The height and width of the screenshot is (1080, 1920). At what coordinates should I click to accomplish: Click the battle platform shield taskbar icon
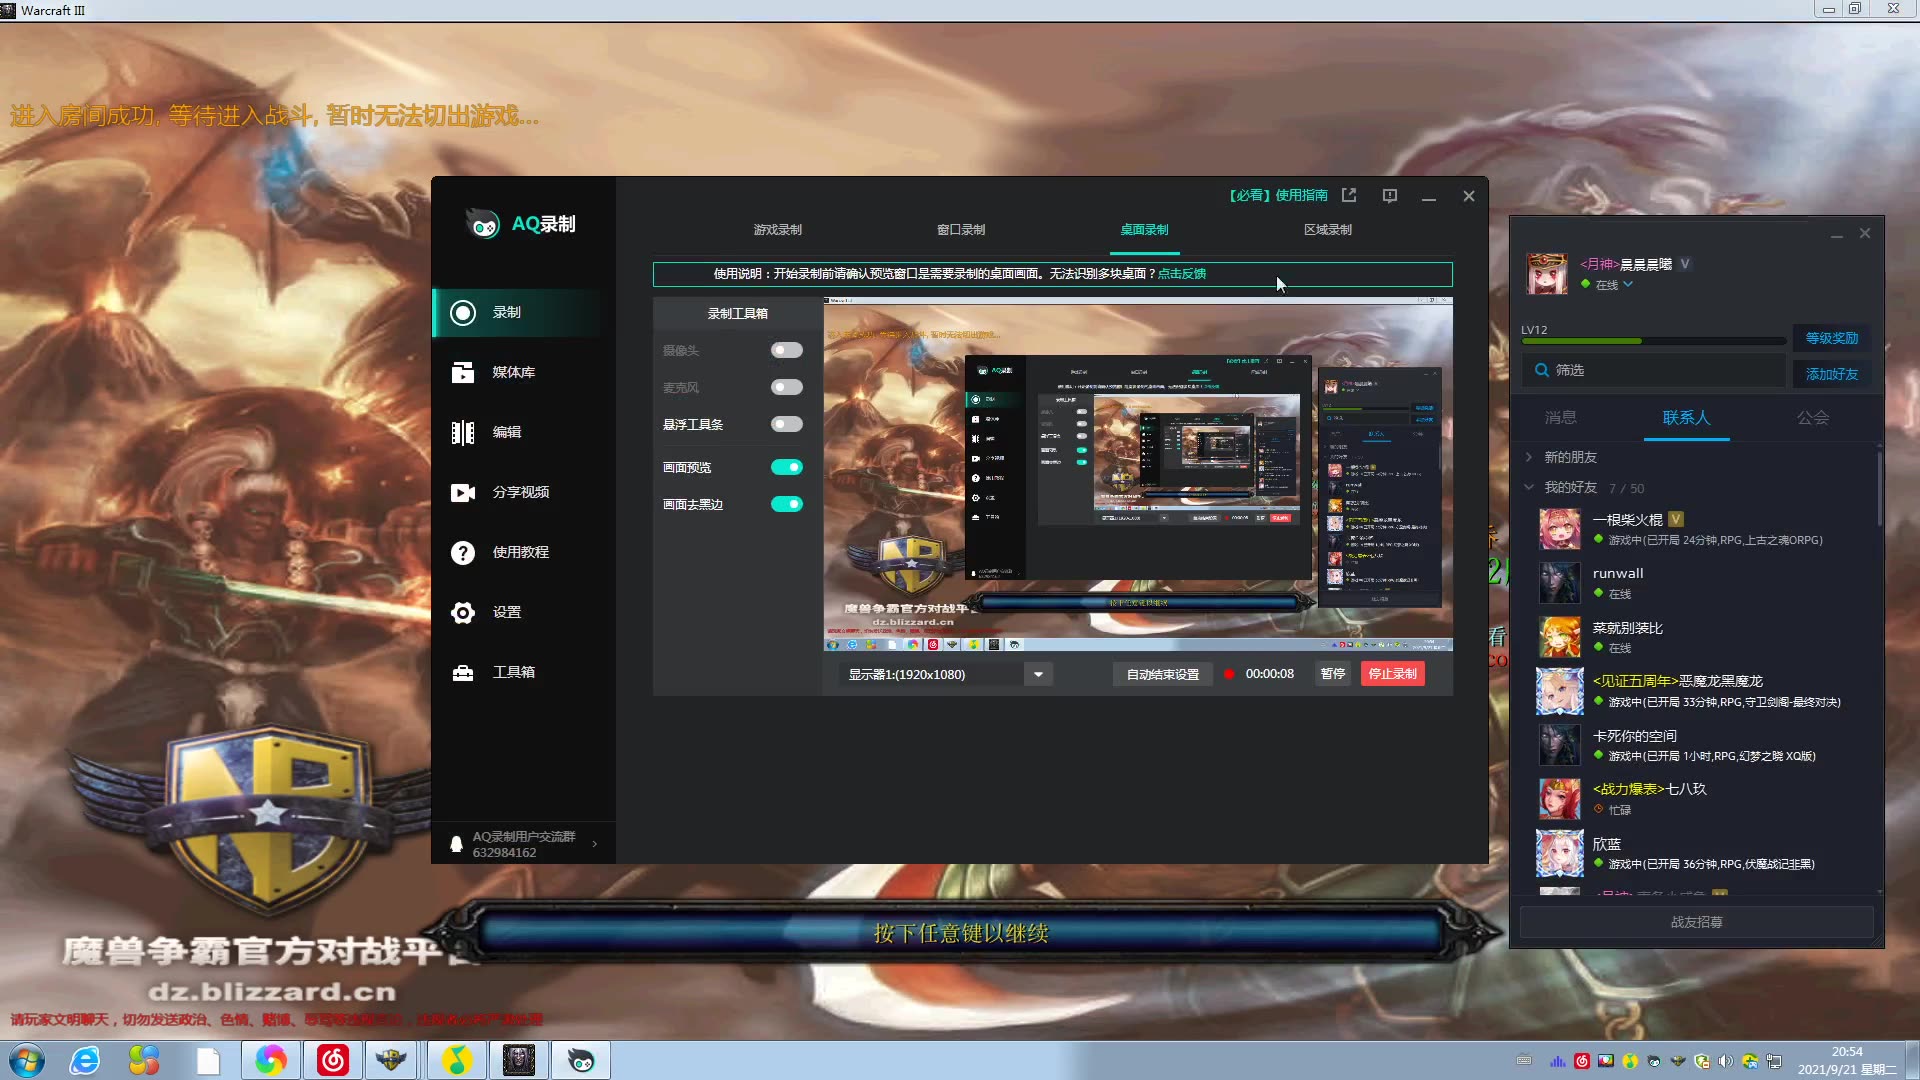(x=391, y=1060)
